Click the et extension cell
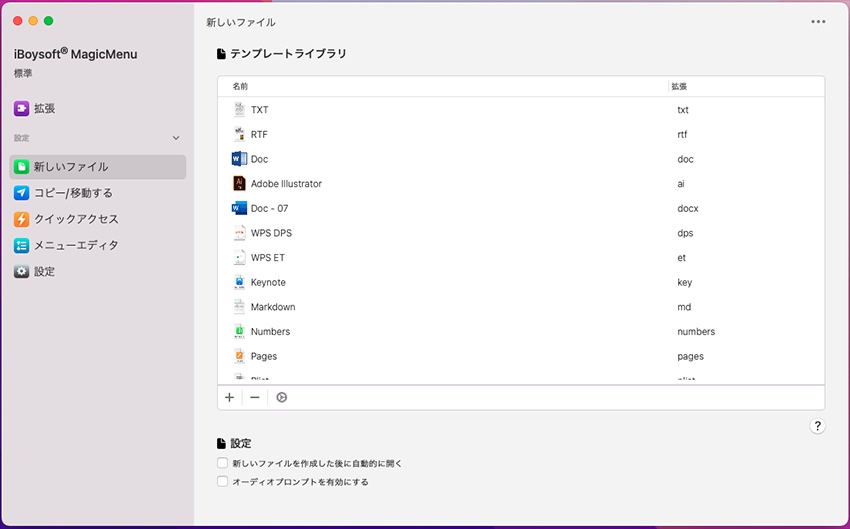Image resolution: width=850 pixels, height=529 pixels. pyautogui.click(x=681, y=257)
